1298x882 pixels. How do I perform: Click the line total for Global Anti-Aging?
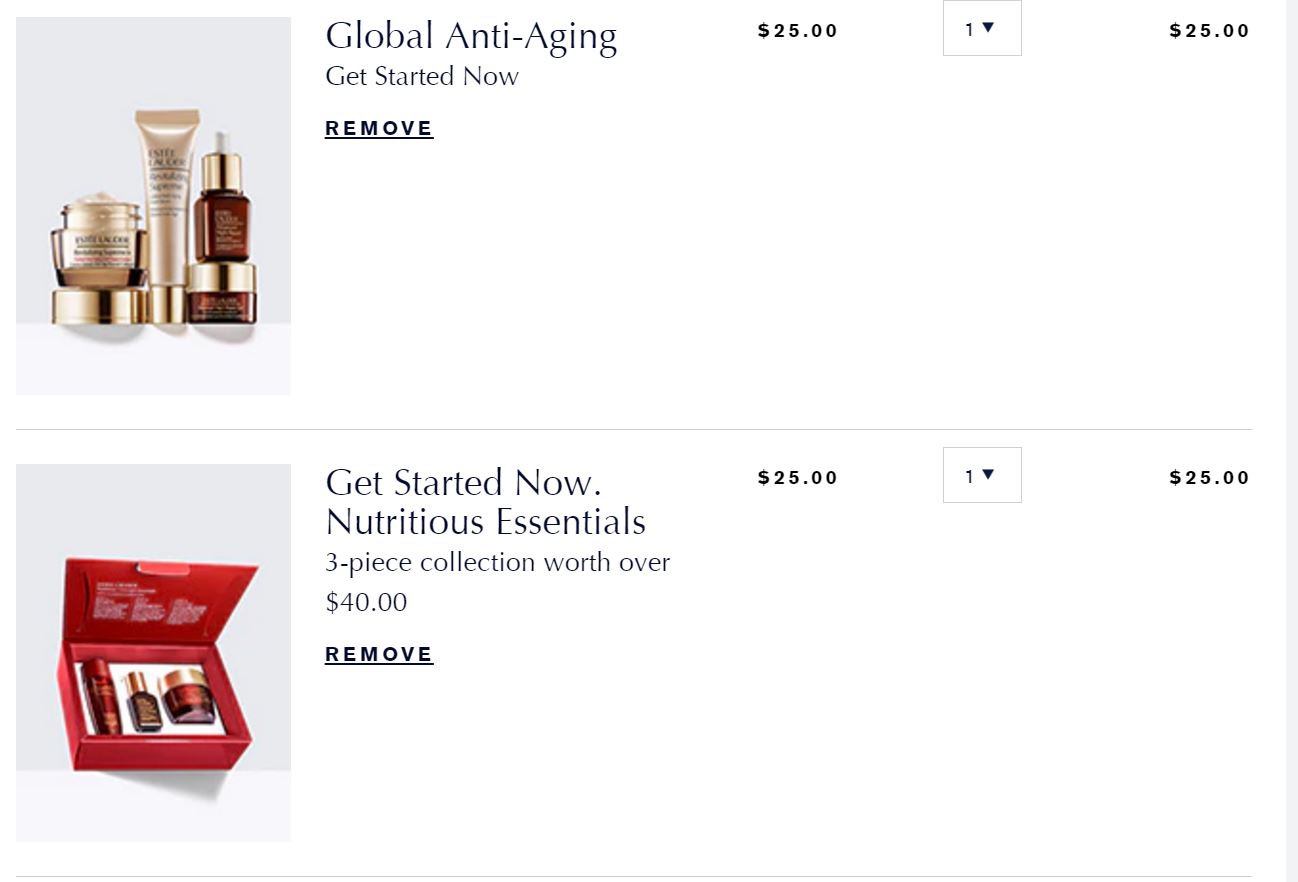tap(1209, 31)
